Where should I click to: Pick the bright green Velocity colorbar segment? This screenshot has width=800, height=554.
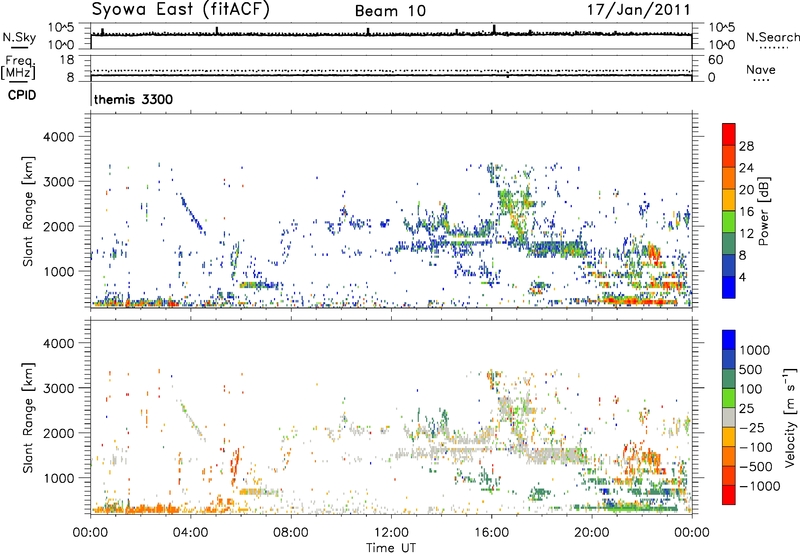pos(729,398)
